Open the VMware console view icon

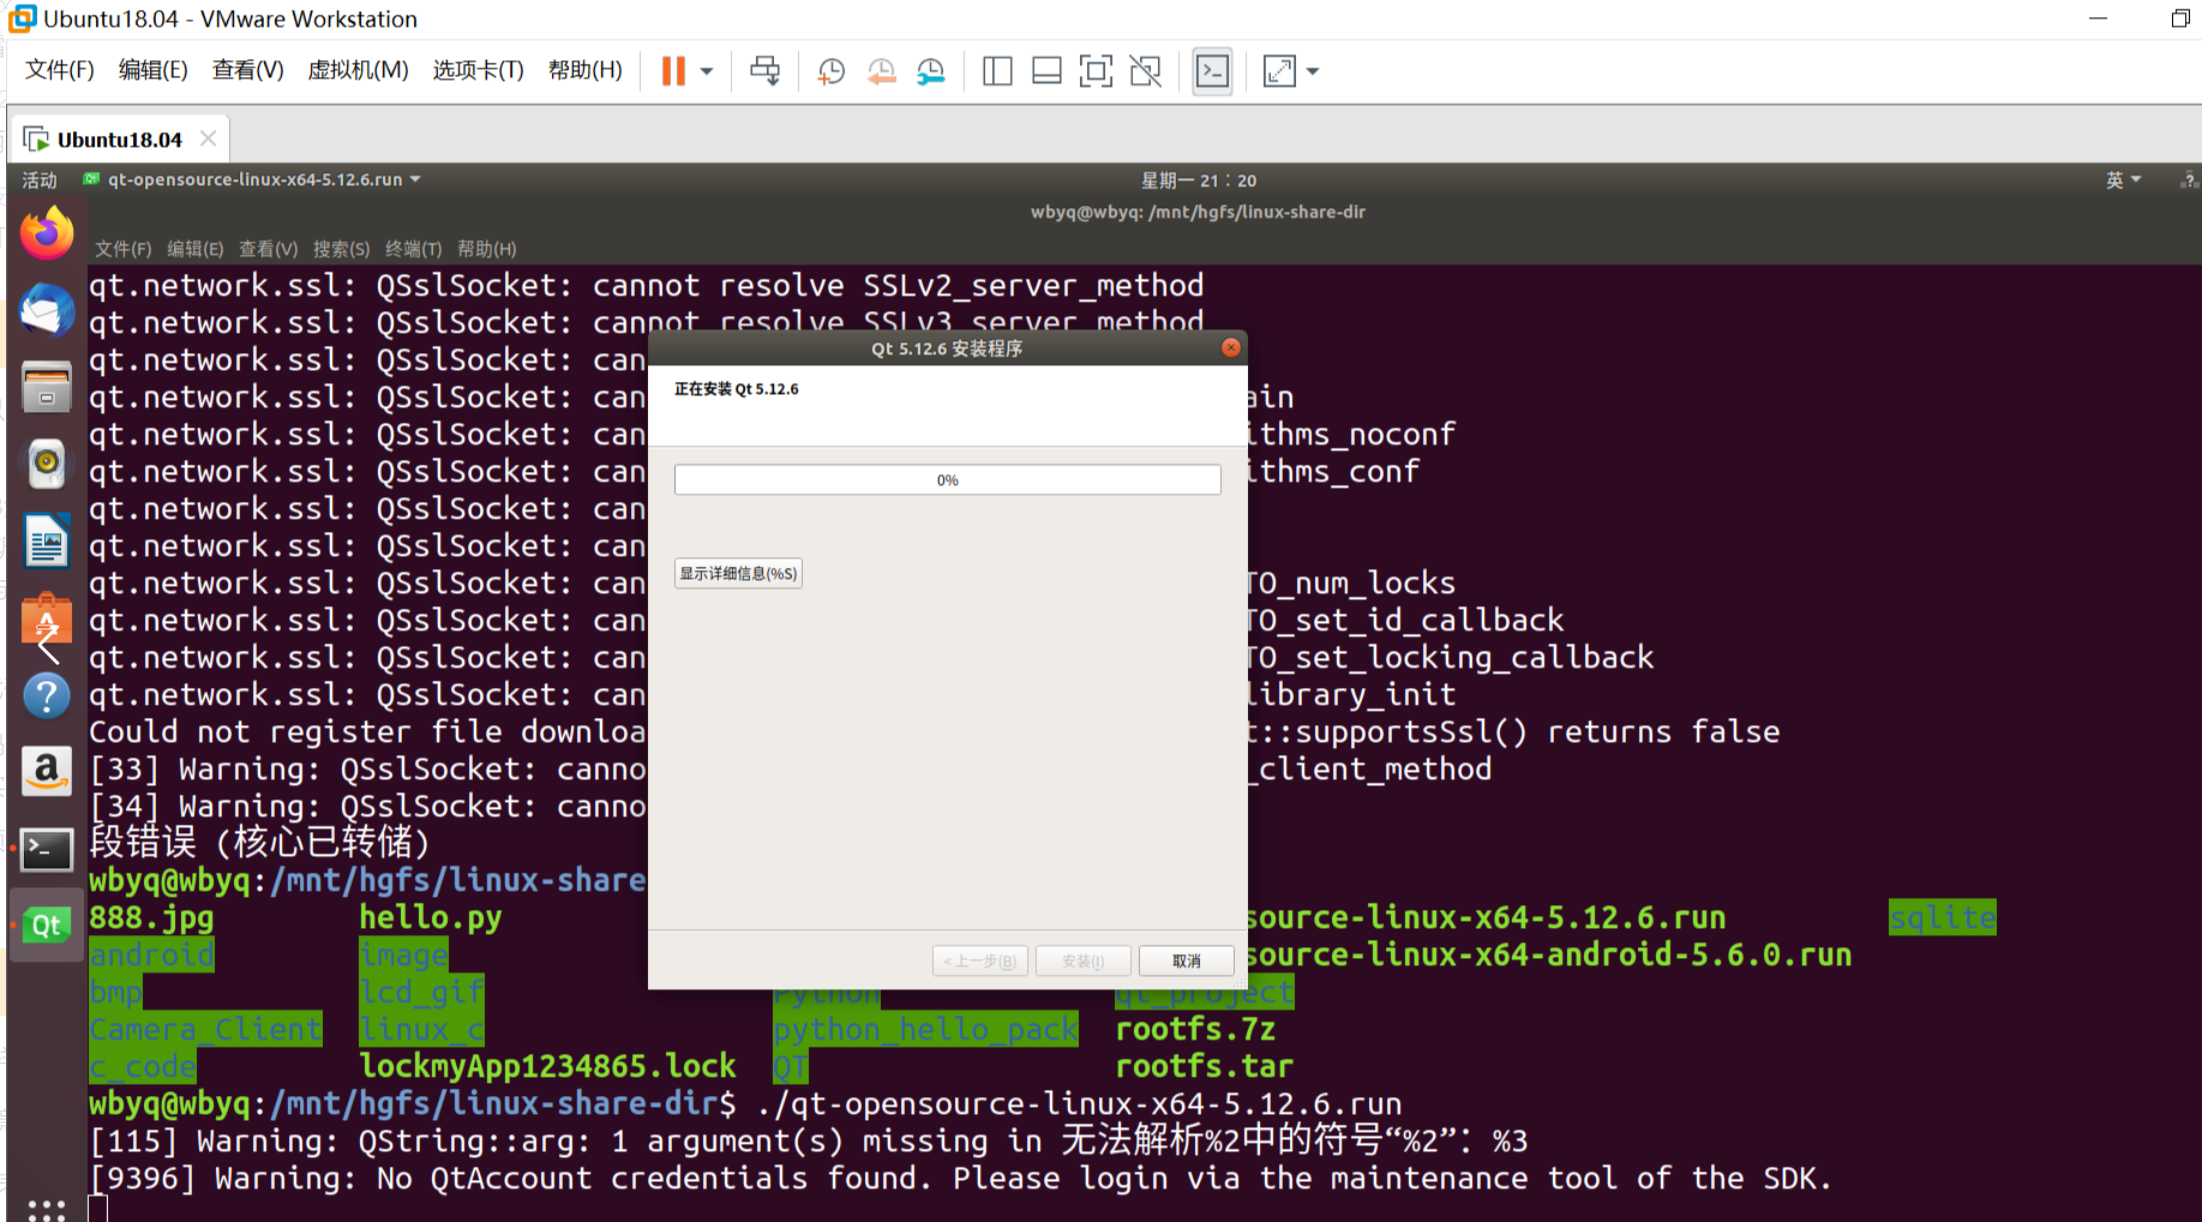coord(1212,71)
